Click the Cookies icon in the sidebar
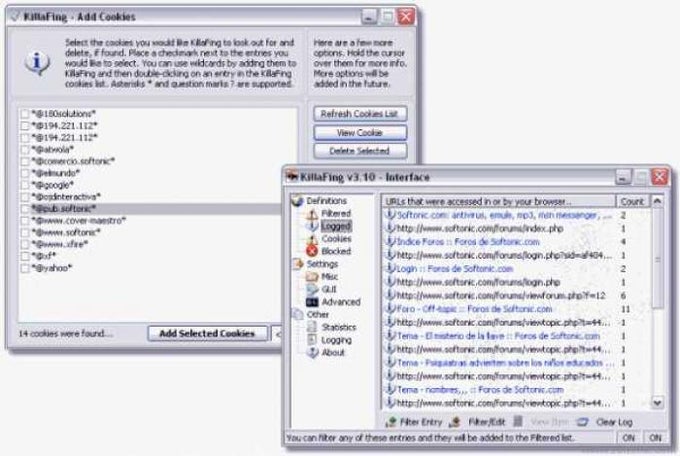 pyautogui.click(x=312, y=239)
